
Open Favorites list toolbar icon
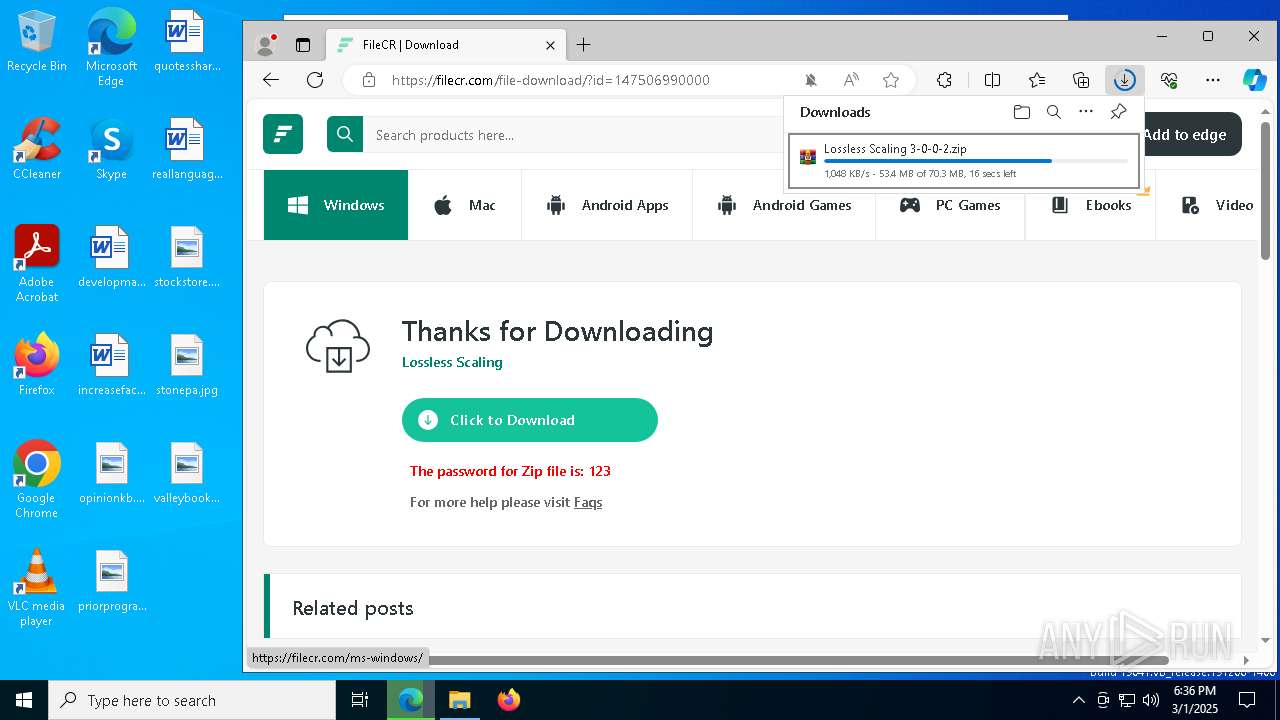point(1037,80)
